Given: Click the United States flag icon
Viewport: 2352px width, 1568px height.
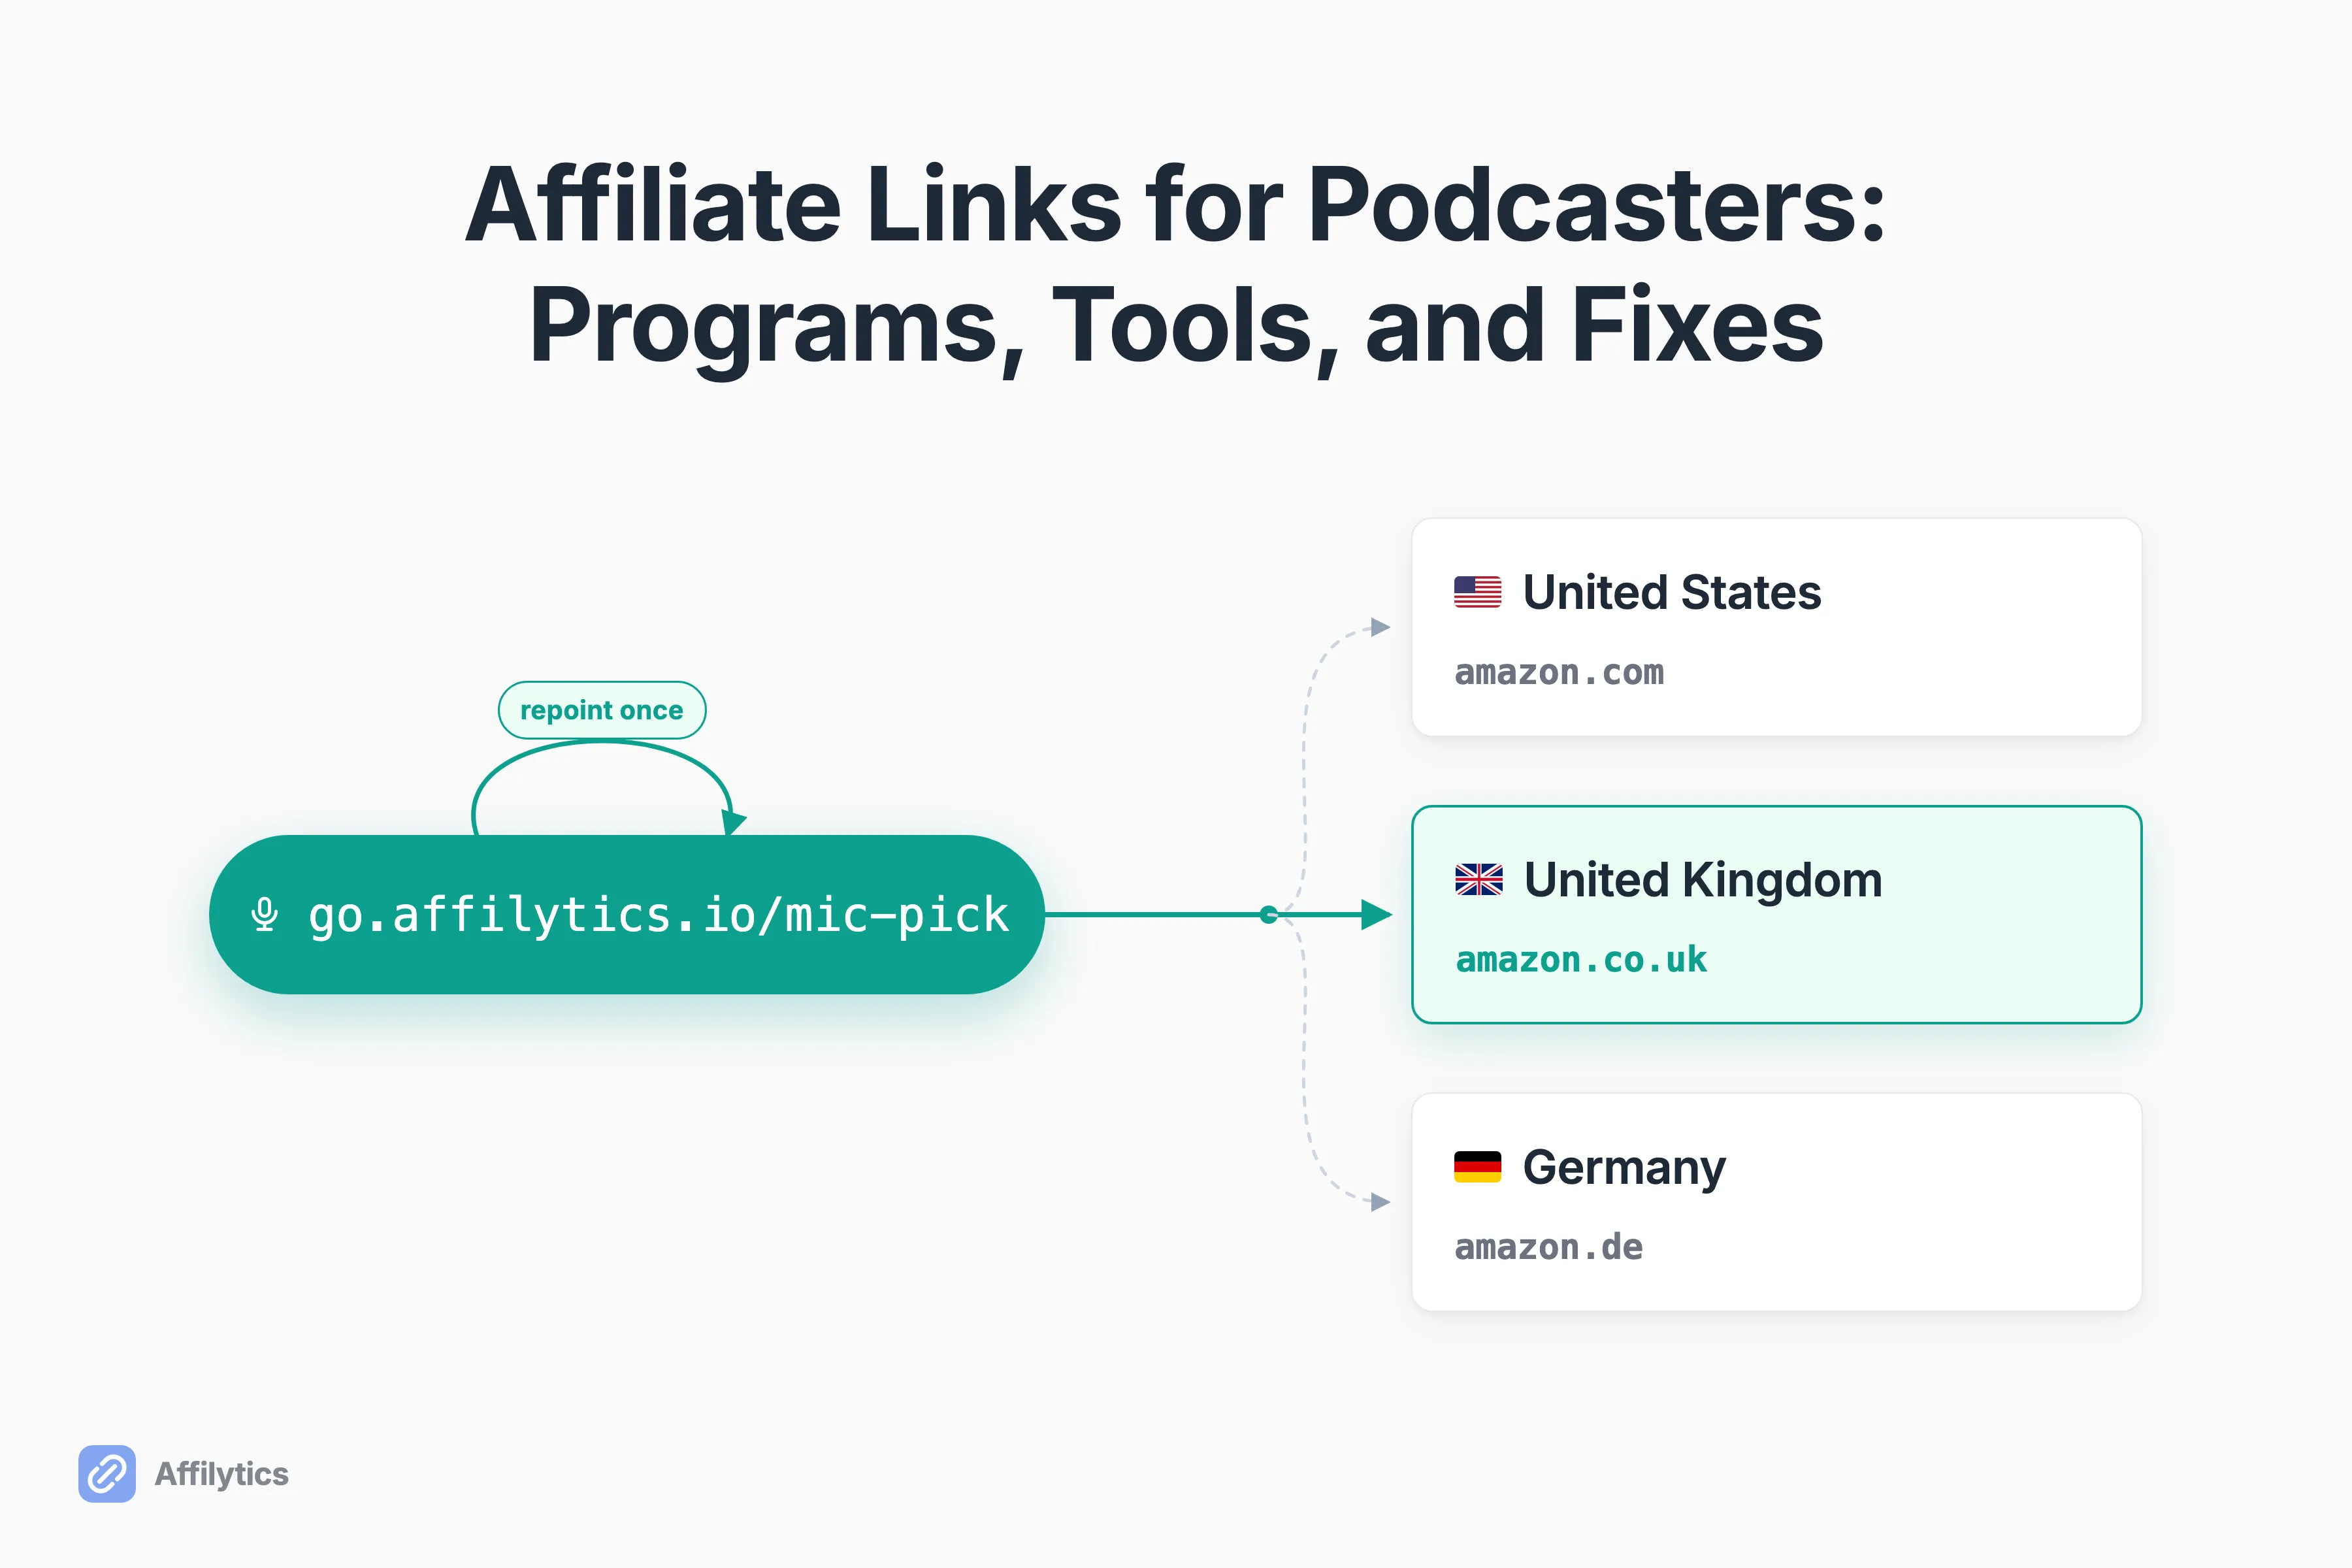Looking at the screenshot, I should coord(1477,592).
